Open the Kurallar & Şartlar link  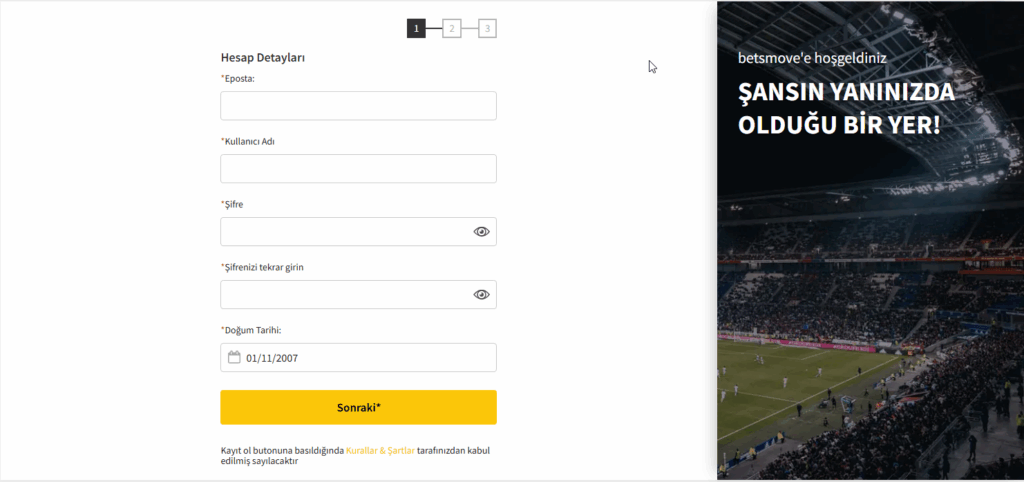click(x=379, y=451)
